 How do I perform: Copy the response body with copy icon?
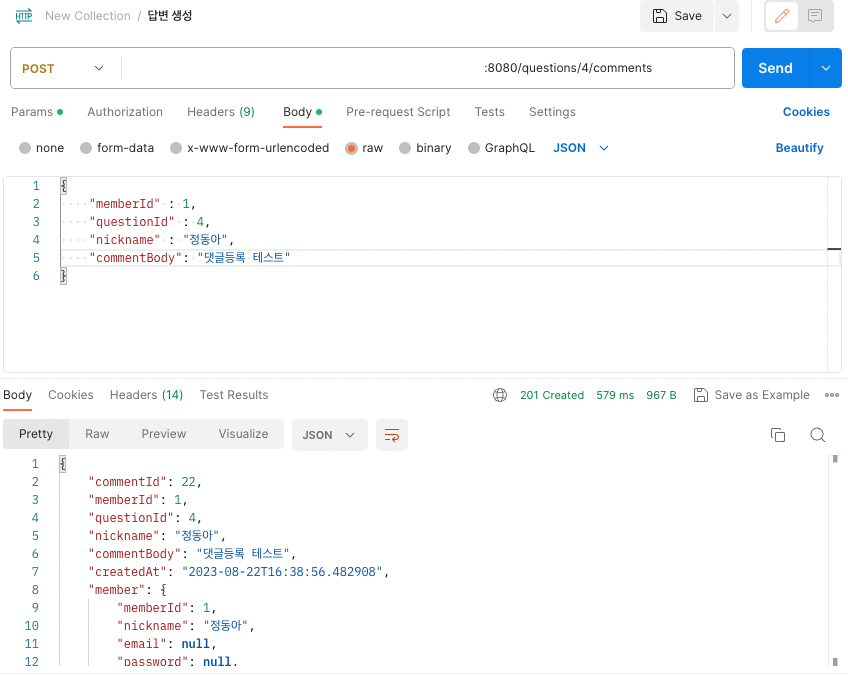coord(778,435)
